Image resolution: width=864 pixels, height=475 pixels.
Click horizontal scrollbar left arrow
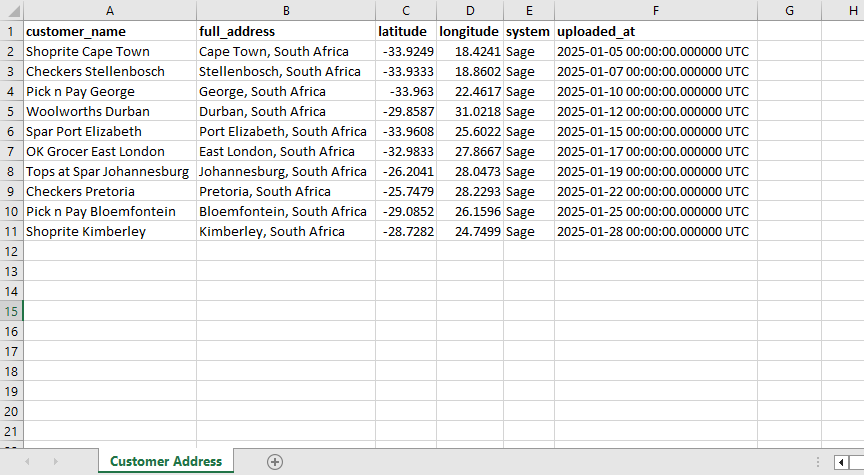point(841,462)
